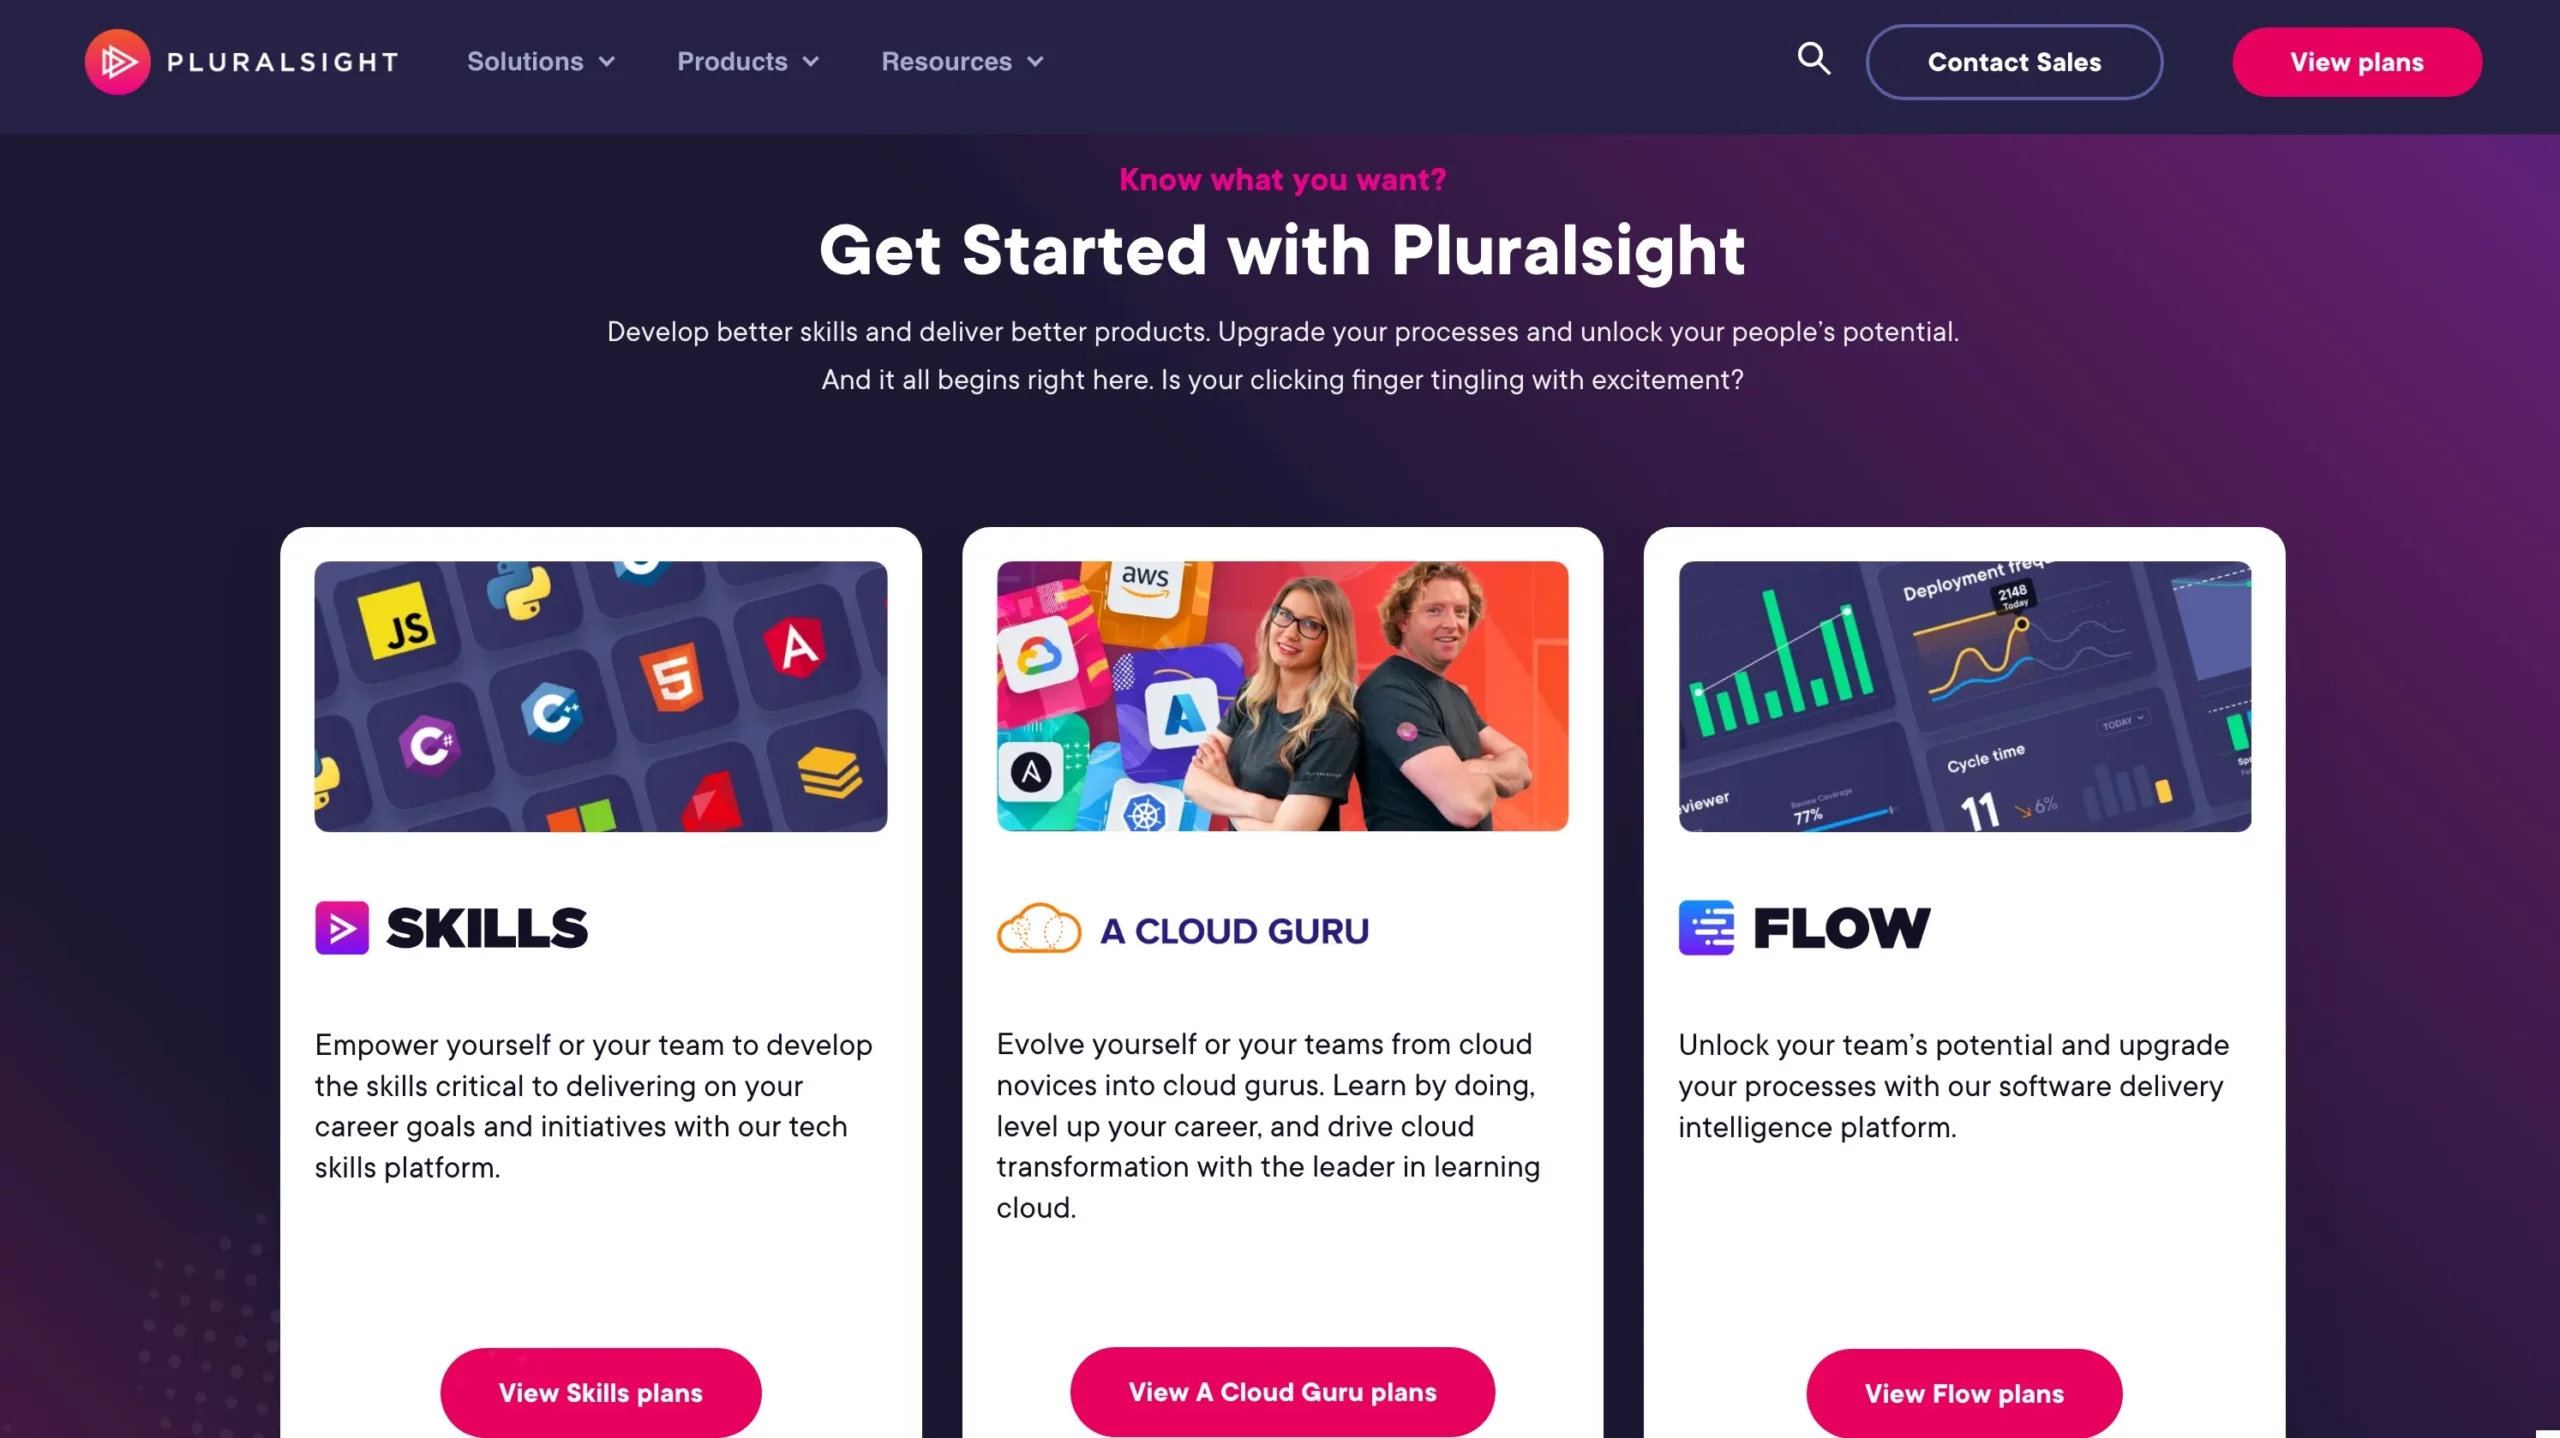Image resolution: width=2560 pixels, height=1438 pixels.
Task: Open the Solutions navigation menu
Action: (x=538, y=62)
